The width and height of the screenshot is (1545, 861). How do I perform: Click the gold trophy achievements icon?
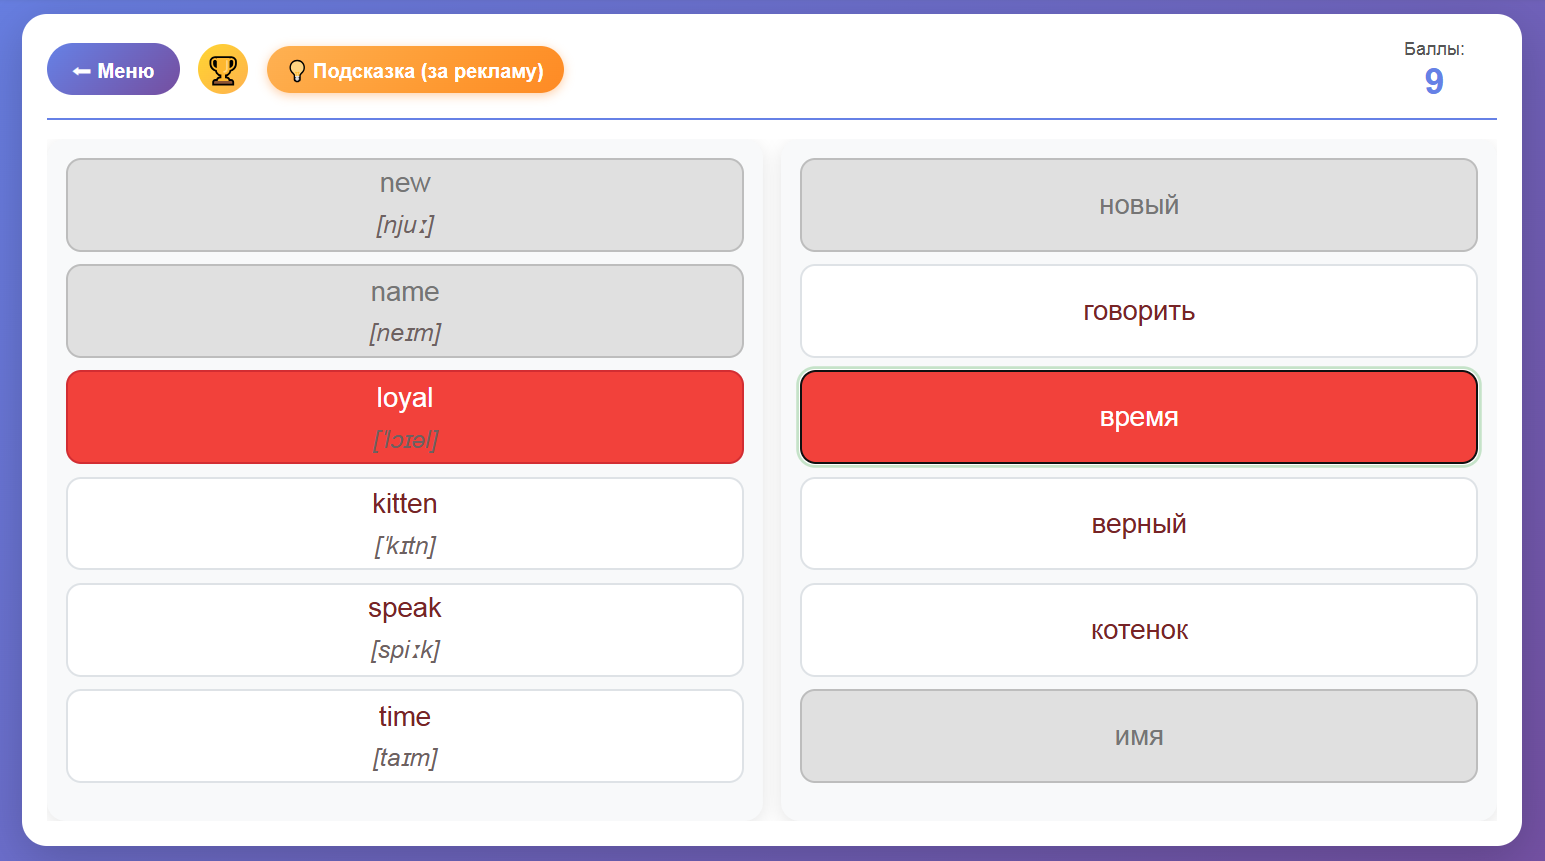(x=222, y=70)
